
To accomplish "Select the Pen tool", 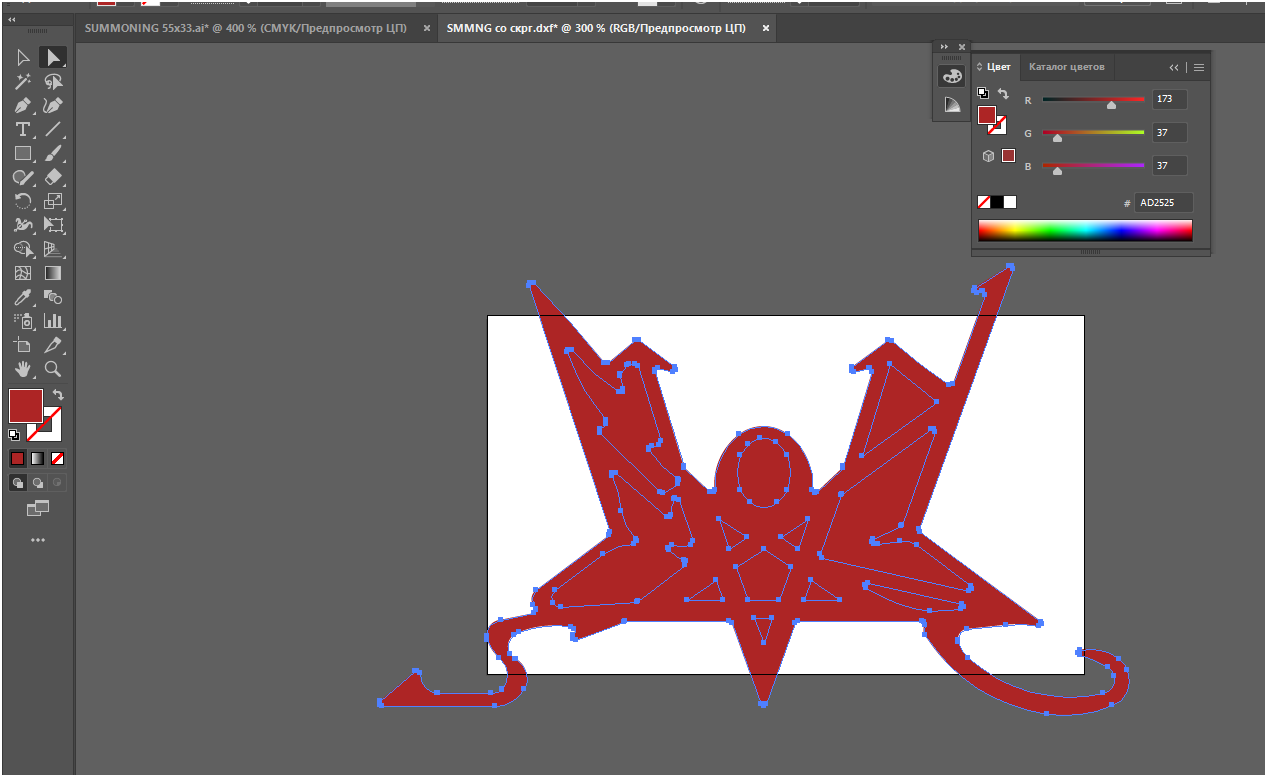I will click(x=22, y=106).
